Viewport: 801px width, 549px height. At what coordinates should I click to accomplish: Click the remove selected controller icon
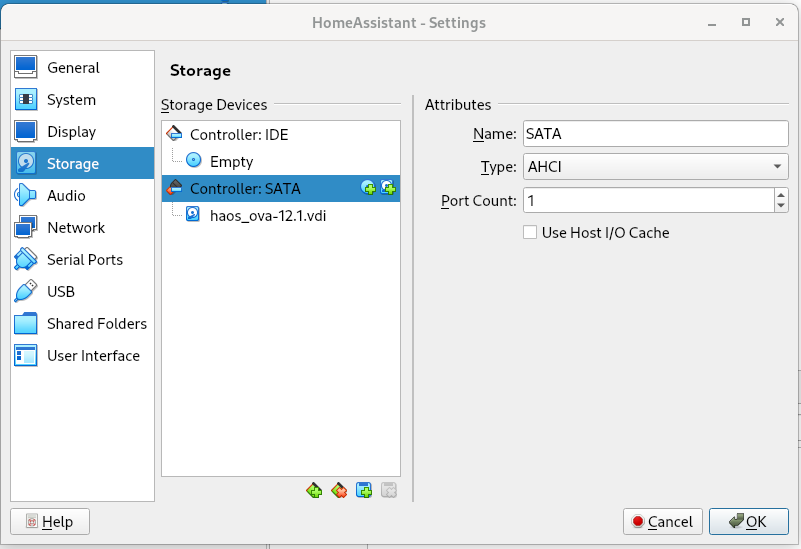click(x=339, y=490)
